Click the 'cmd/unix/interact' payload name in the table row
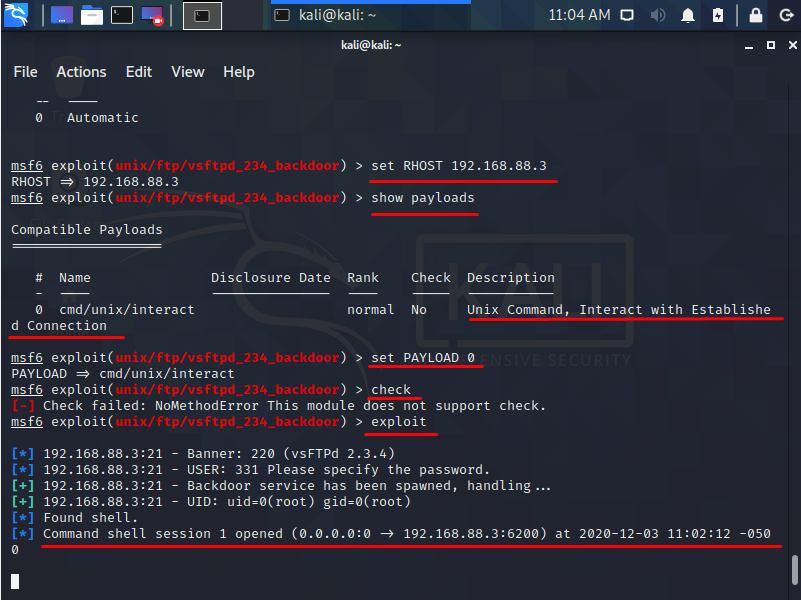The image size is (801, 600). [x=127, y=310]
